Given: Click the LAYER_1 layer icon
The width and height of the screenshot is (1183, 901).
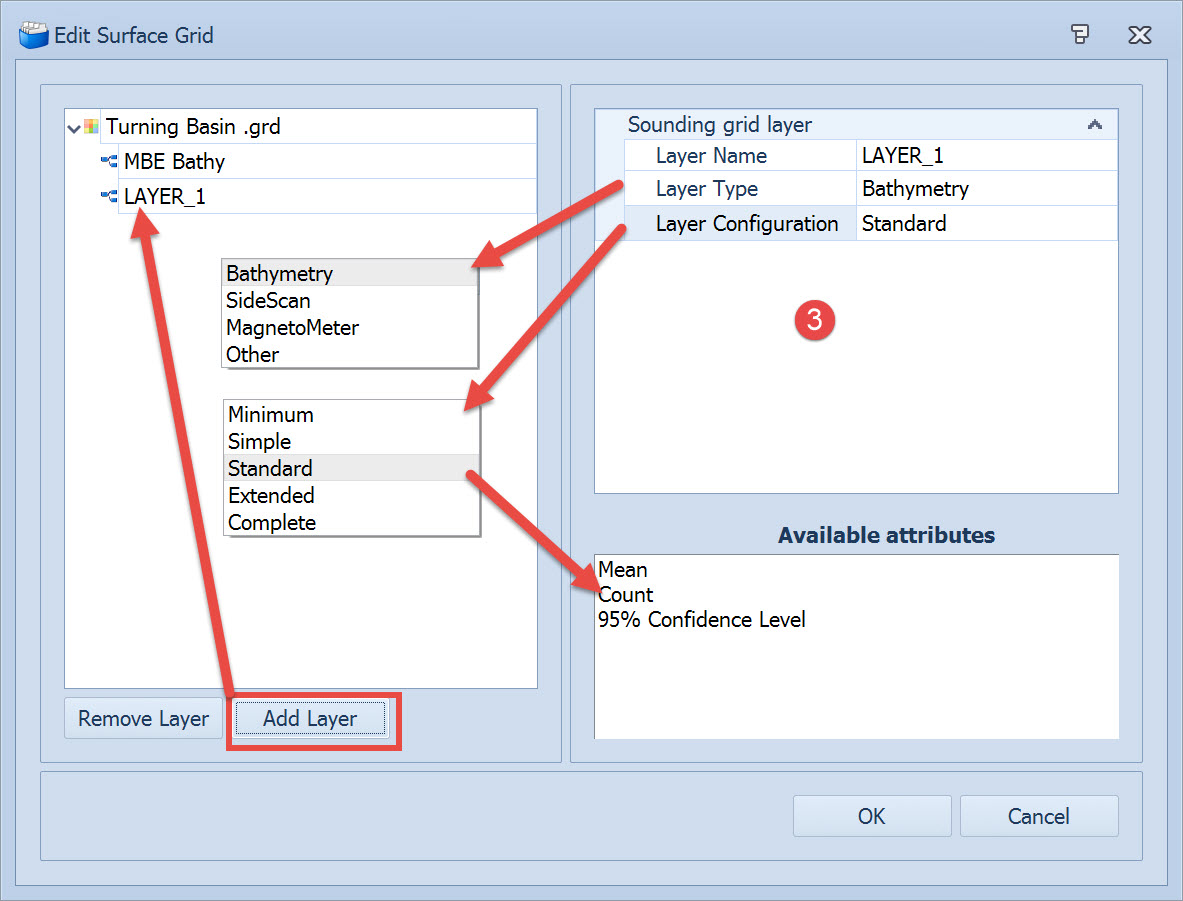Looking at the screenshot, I should point(109,195).
